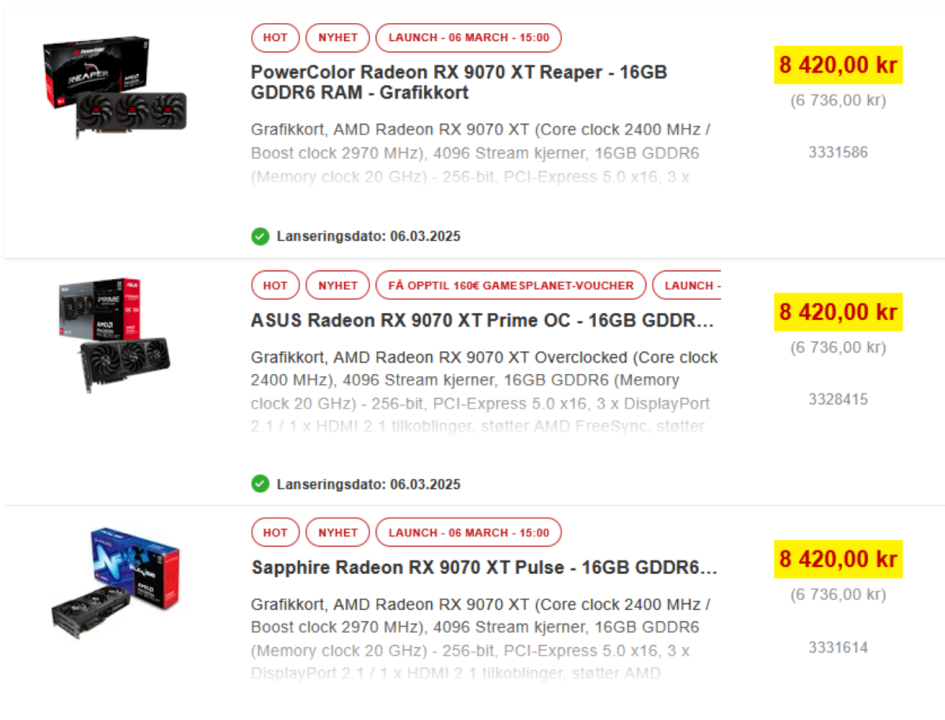This screenshot has height=720, width=945.
Task: Click truncated LAUNCH badge on ASUS listing
Action: click(687, 285)
